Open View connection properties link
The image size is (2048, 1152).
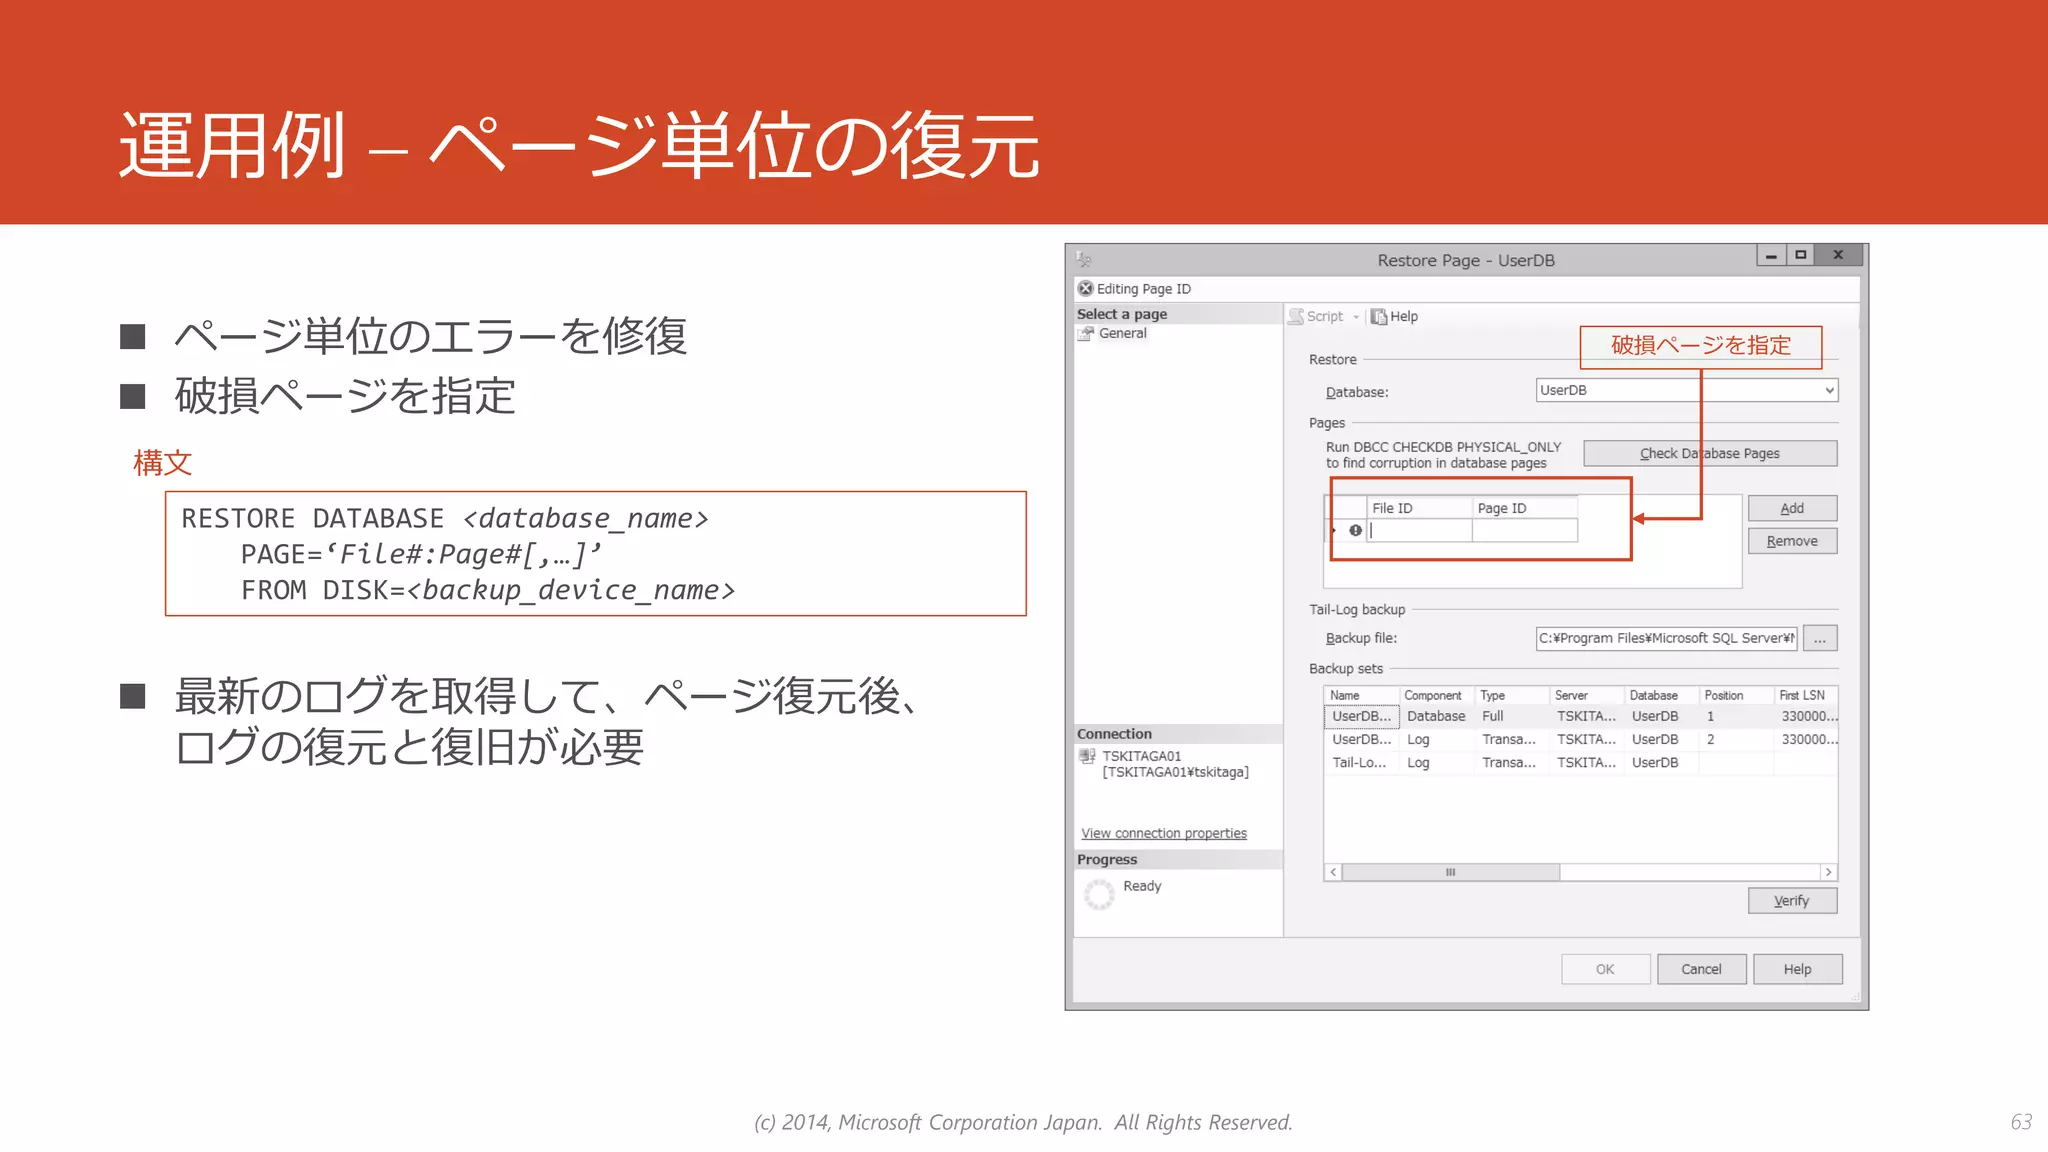1163,833
